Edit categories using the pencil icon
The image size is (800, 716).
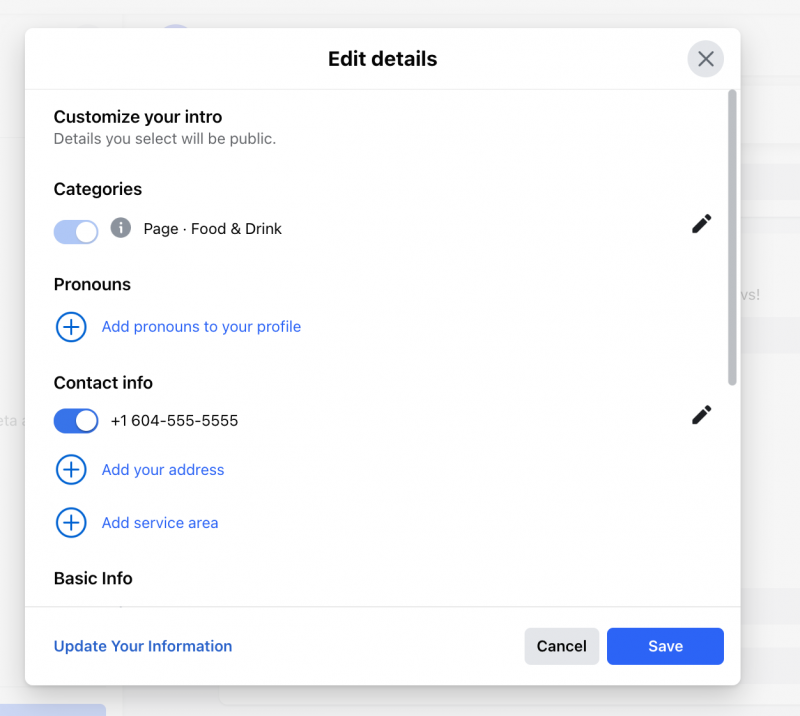pos(702,224)
